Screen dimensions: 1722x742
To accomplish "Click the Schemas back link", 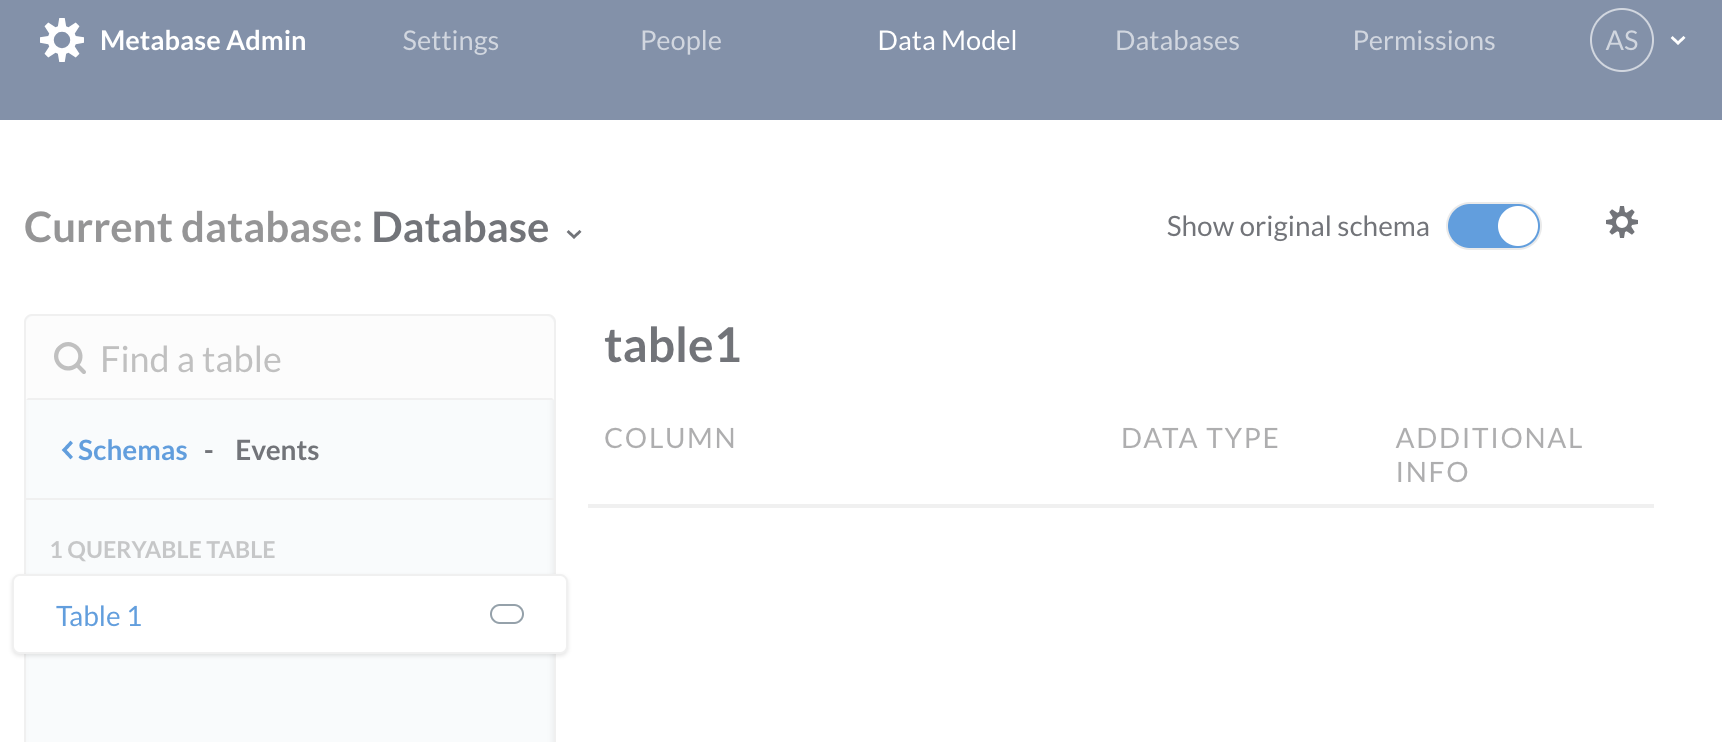I will pos(132,450).
